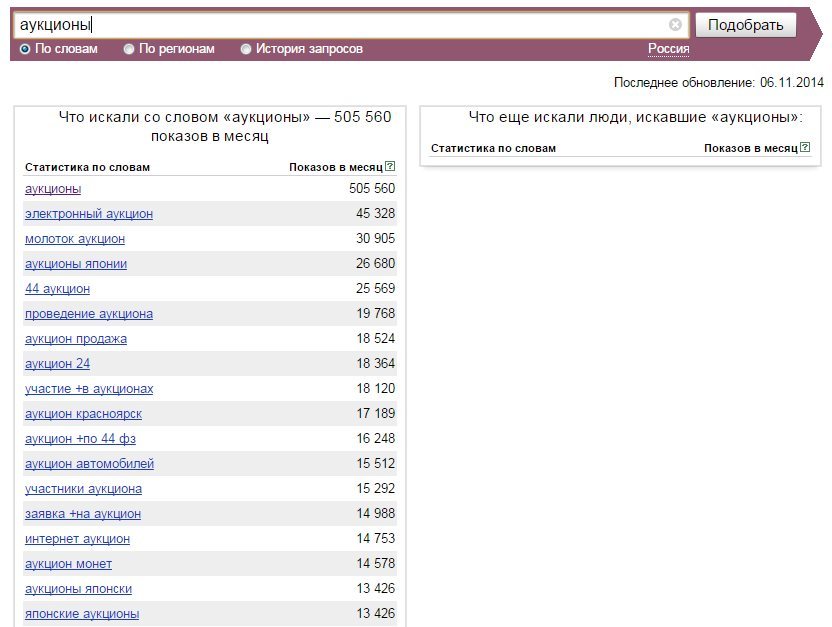832x627 pixels.
Task: Click the value '18 120'
Action: 376,388
